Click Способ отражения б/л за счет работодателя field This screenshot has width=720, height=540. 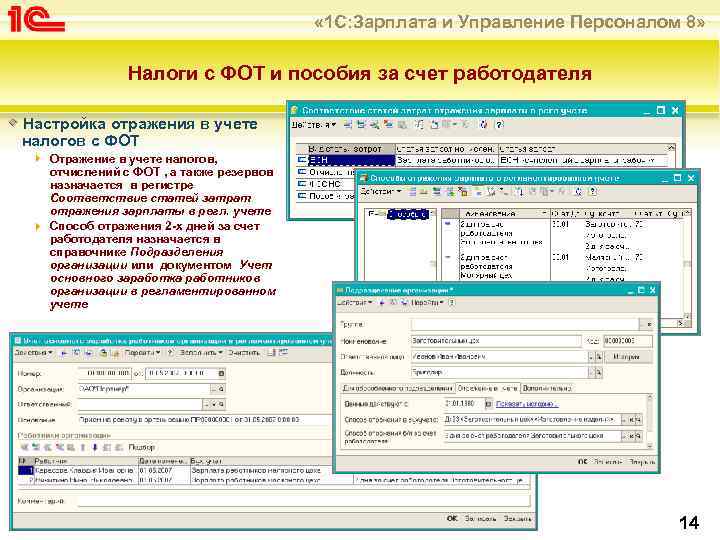pos(531,435)
